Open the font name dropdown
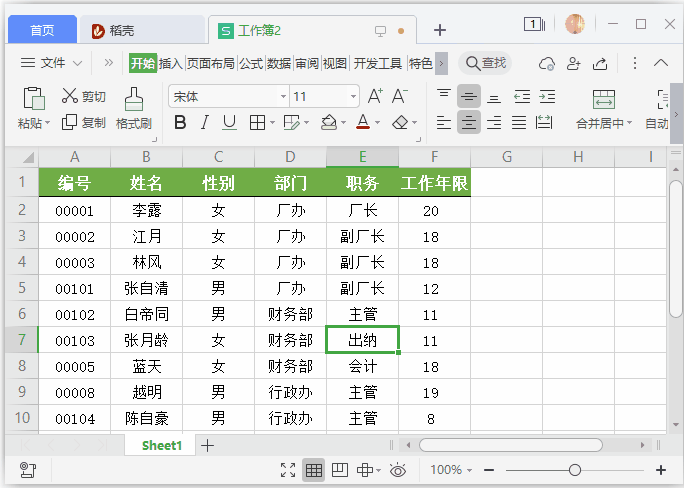Viewport: 684px width, 488px height. click(284, 96)
